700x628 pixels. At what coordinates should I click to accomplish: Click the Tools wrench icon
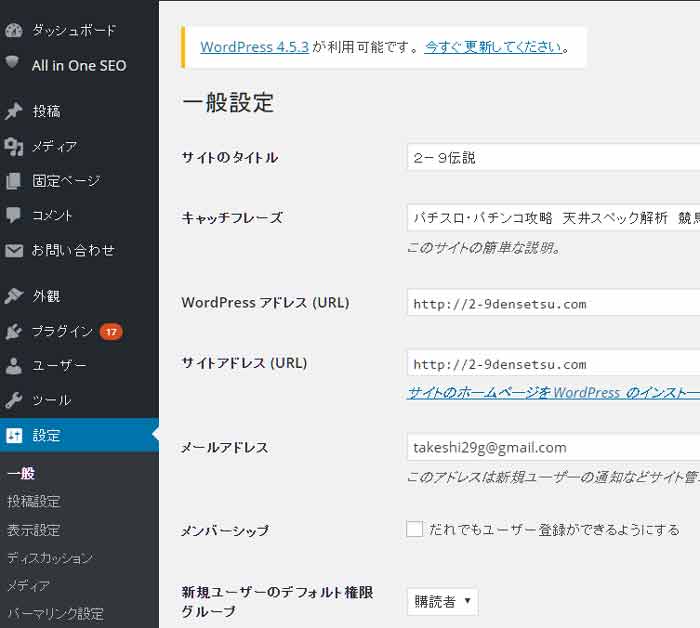click(13, 400)
